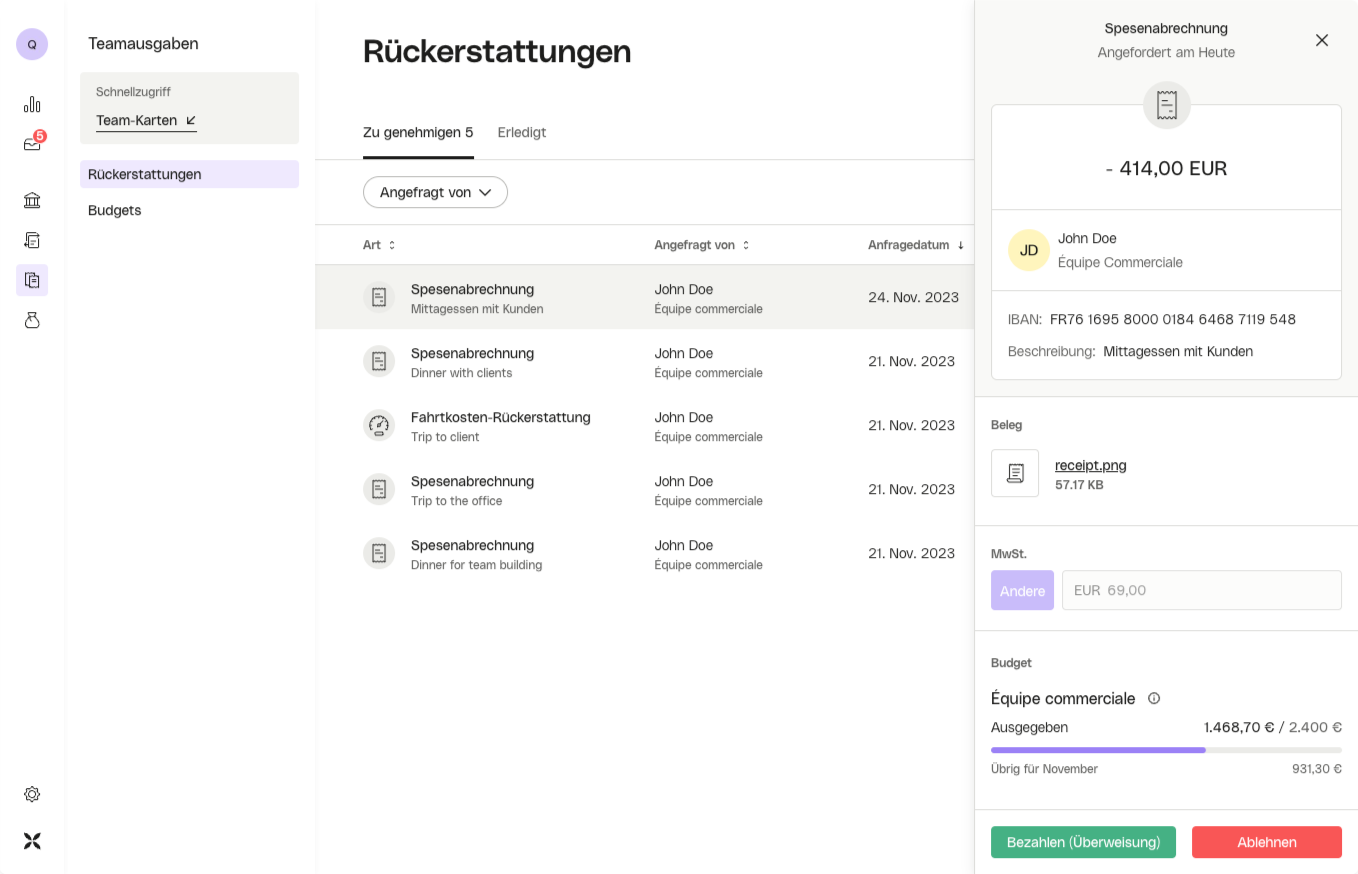1358x874 pixels.
Task: Sort the table by Art column
Action: click(379, 245)
